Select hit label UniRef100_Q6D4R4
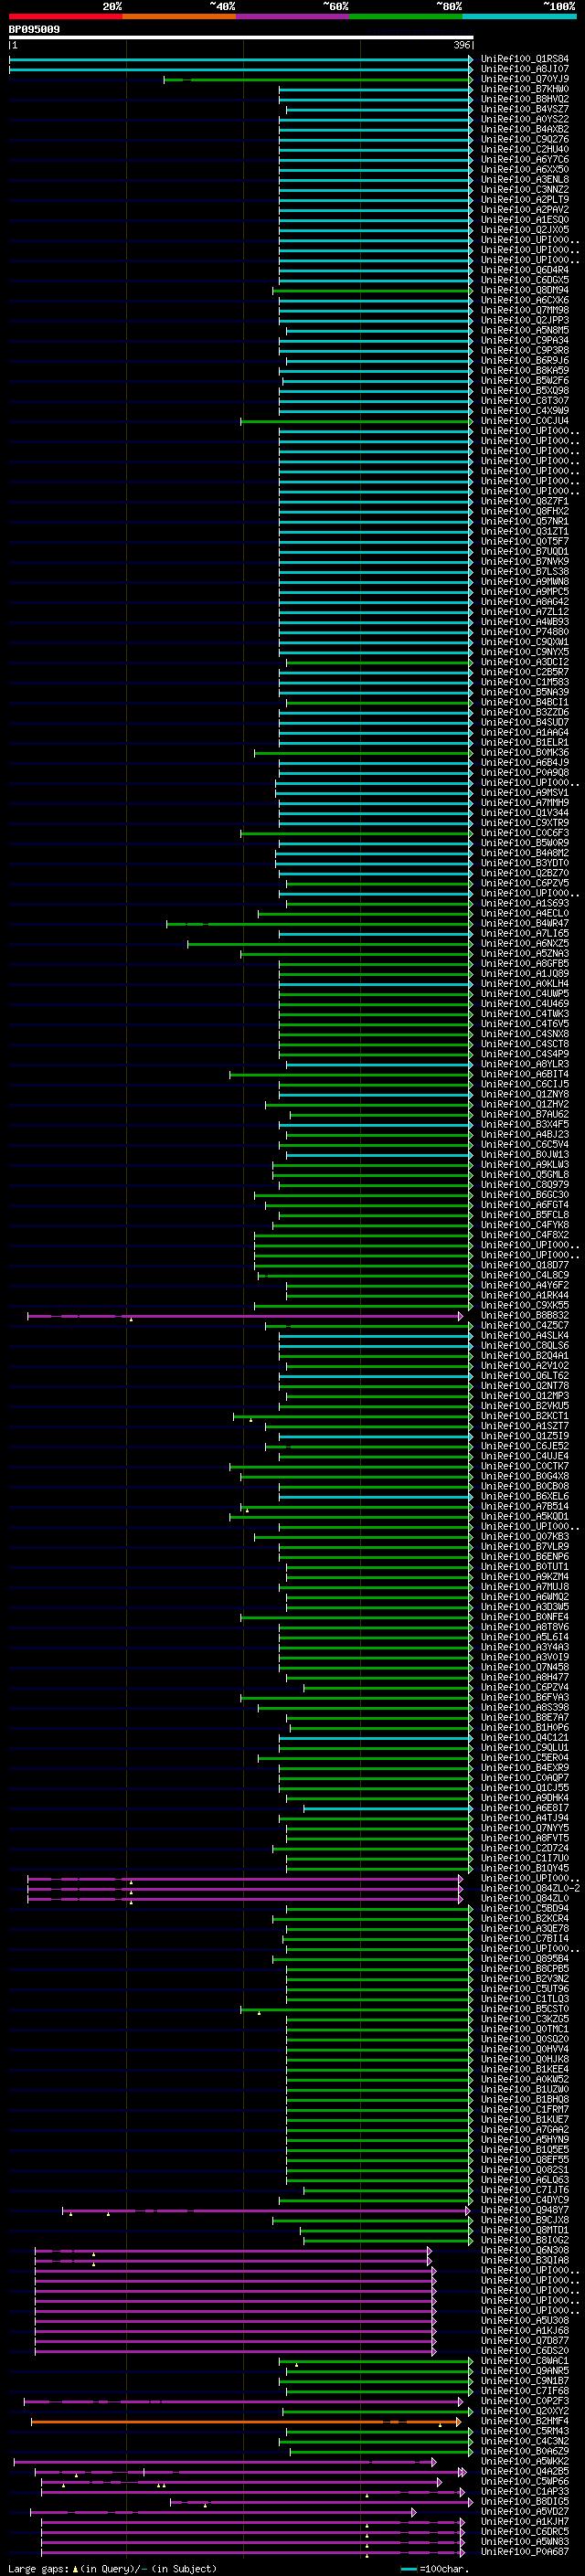The height and width of the screenshot is (2576, 585). coord(525,270)
